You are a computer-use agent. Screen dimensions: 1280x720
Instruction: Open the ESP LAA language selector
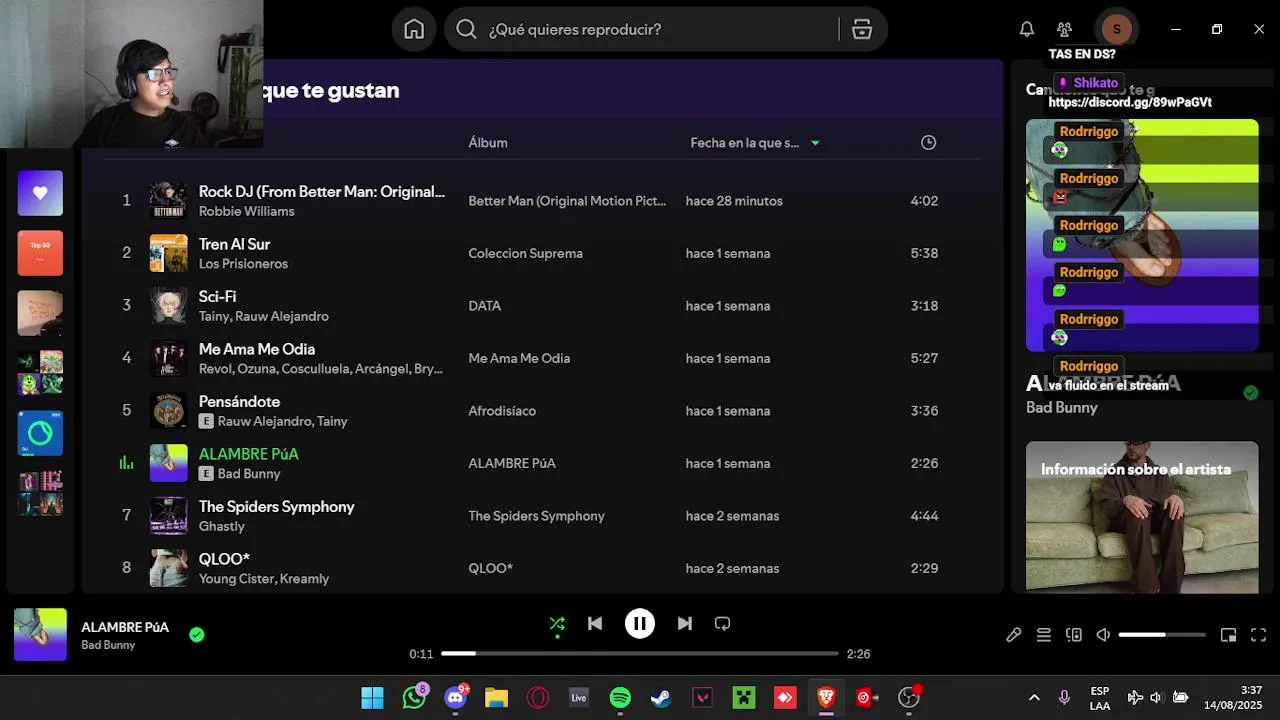pyautogui.click(x=1100, y=697)
